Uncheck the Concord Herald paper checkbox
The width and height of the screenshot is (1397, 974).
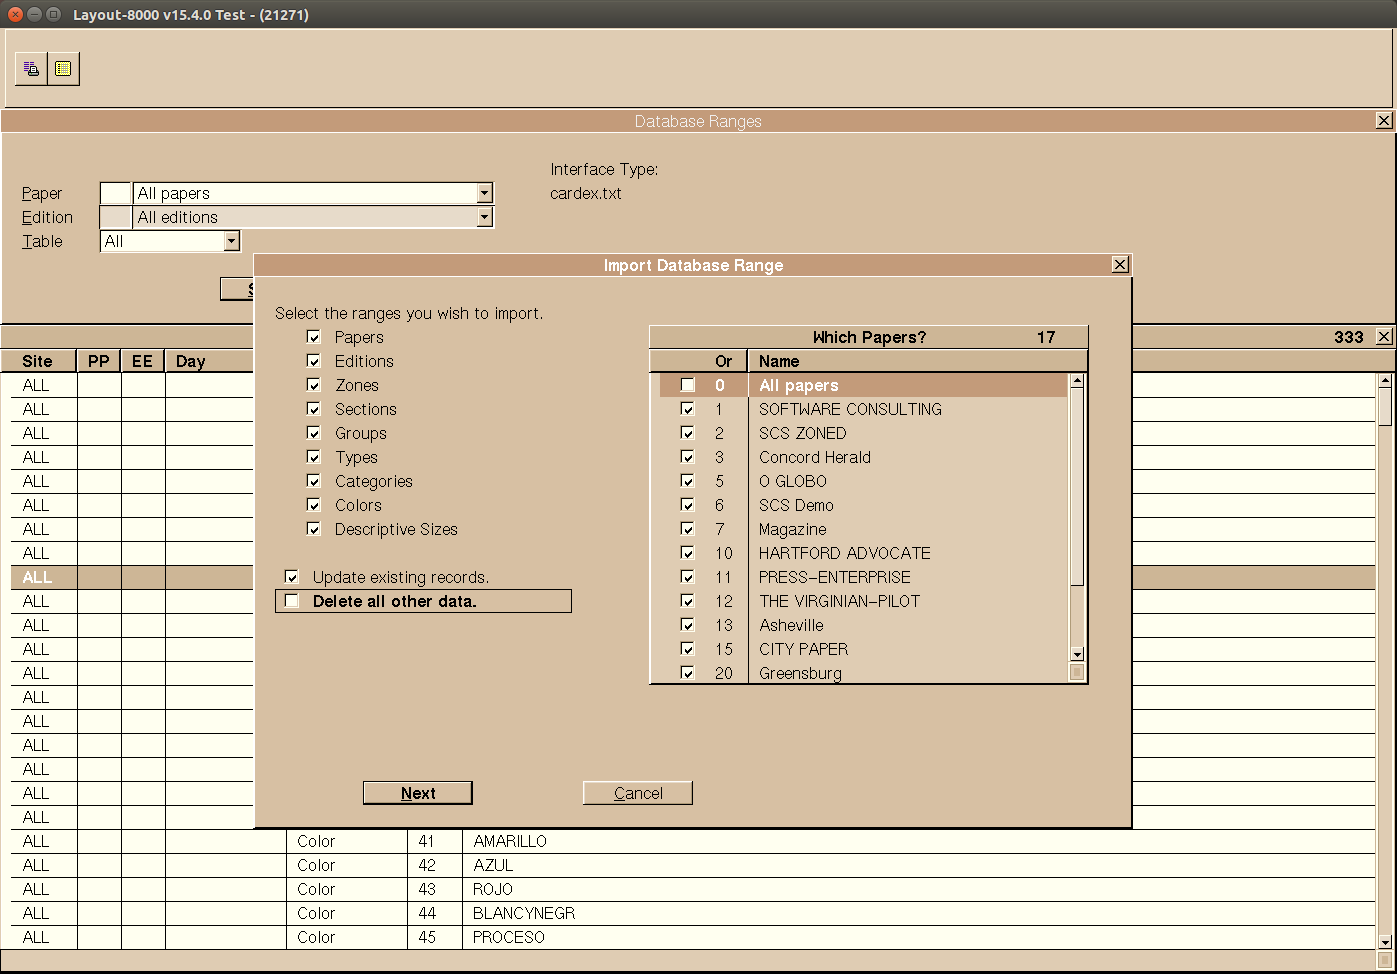pyautogui.click(x=687, y=457)
